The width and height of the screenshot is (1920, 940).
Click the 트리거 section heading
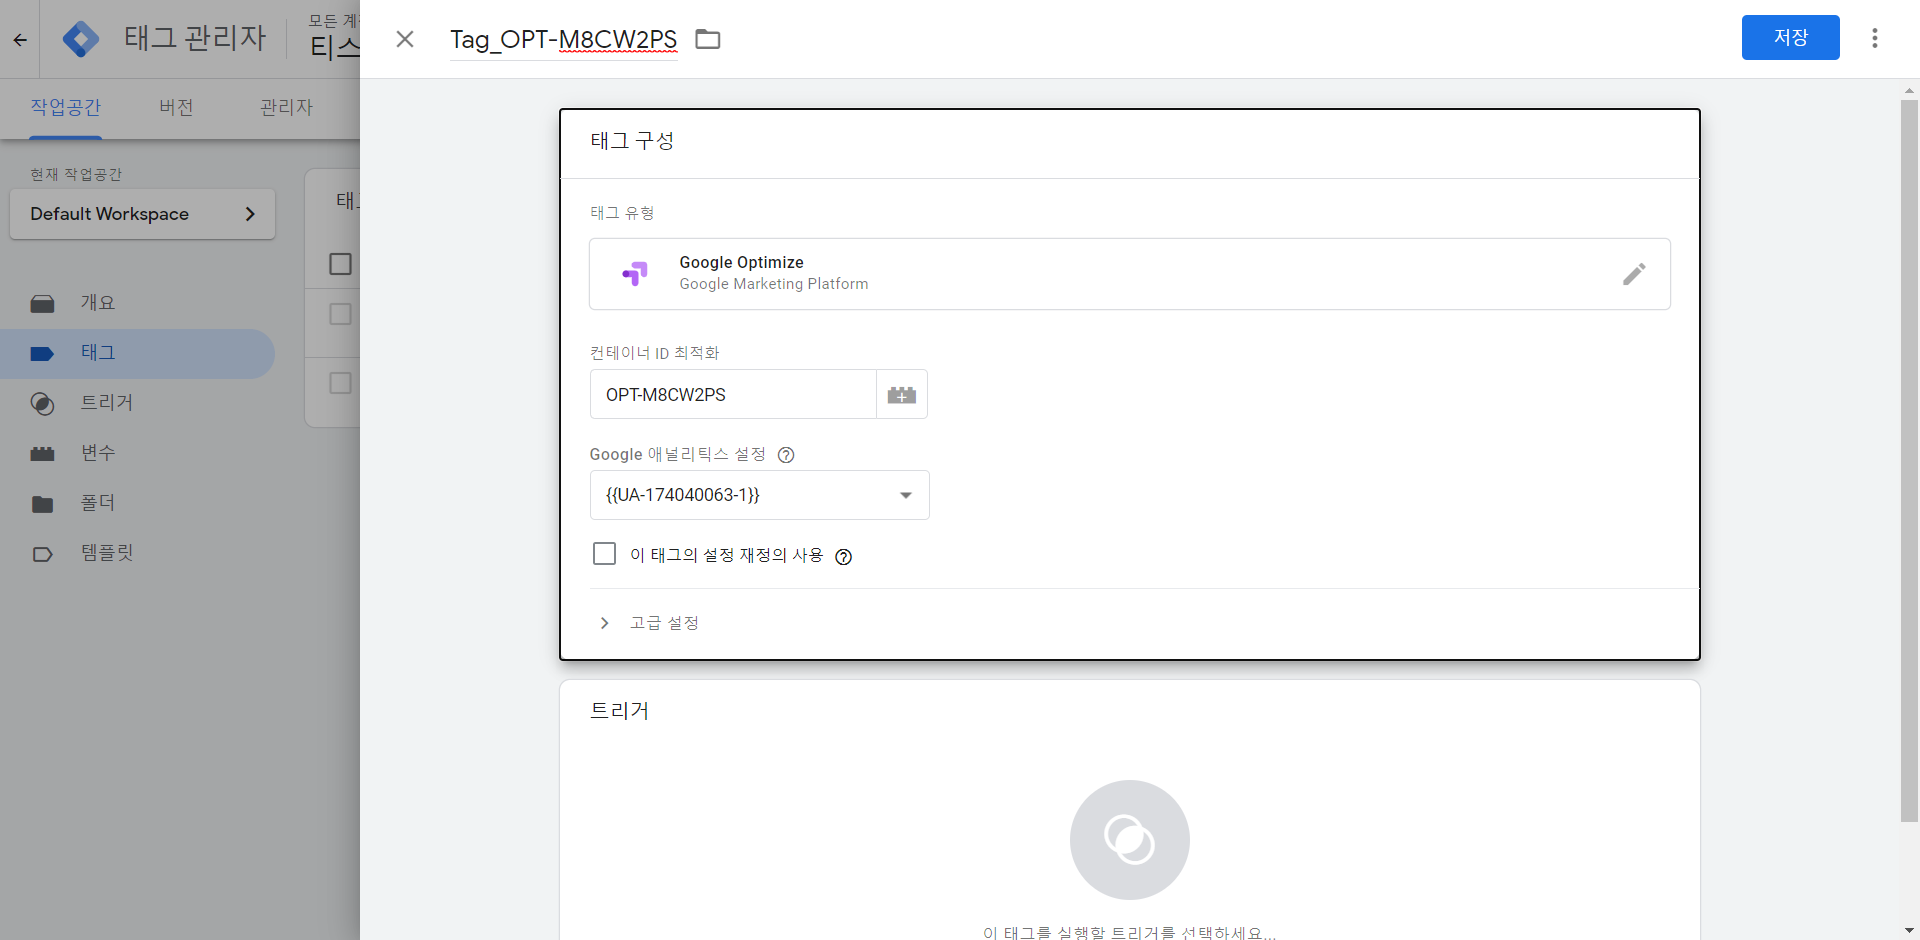tap(620, 711)
